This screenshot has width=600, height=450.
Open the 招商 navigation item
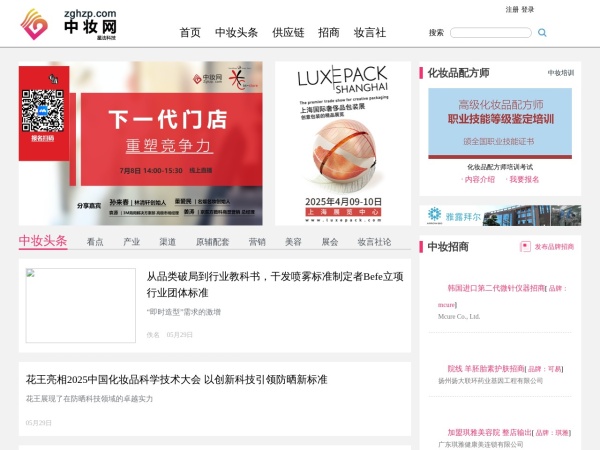click(x=329, y=33)
